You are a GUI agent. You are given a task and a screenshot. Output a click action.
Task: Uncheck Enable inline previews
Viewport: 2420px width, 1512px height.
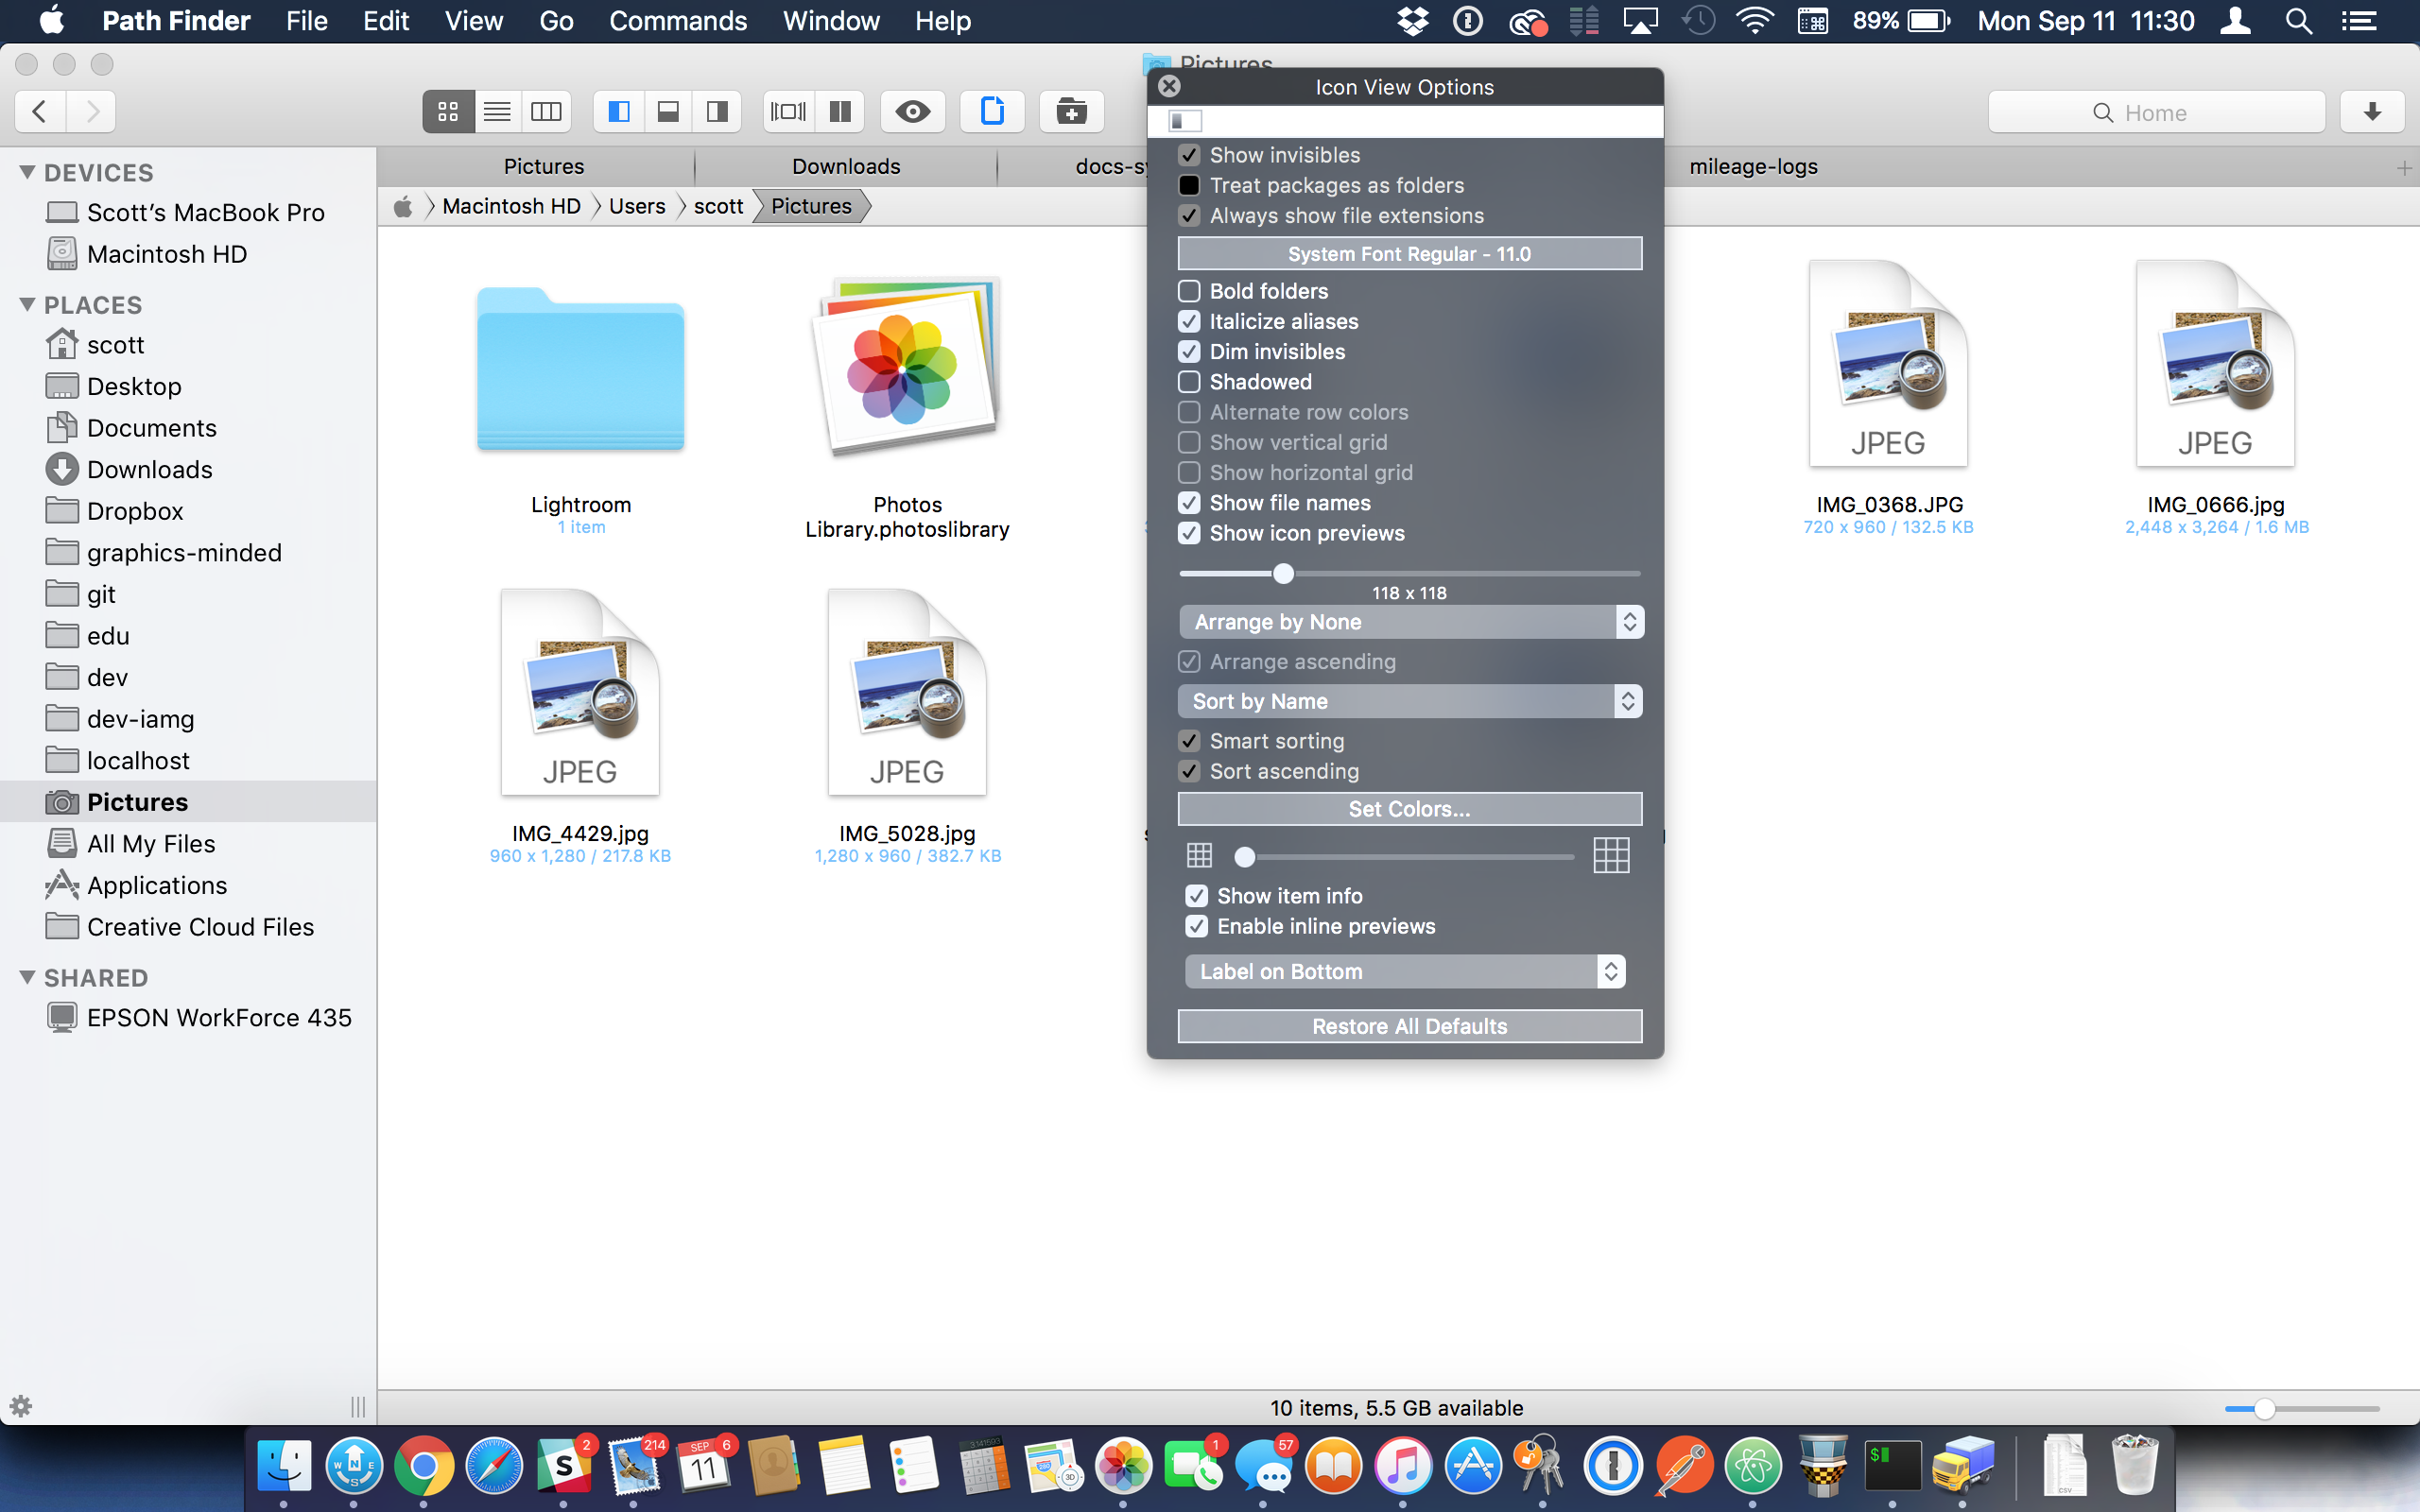click(x=1197, y=926)
